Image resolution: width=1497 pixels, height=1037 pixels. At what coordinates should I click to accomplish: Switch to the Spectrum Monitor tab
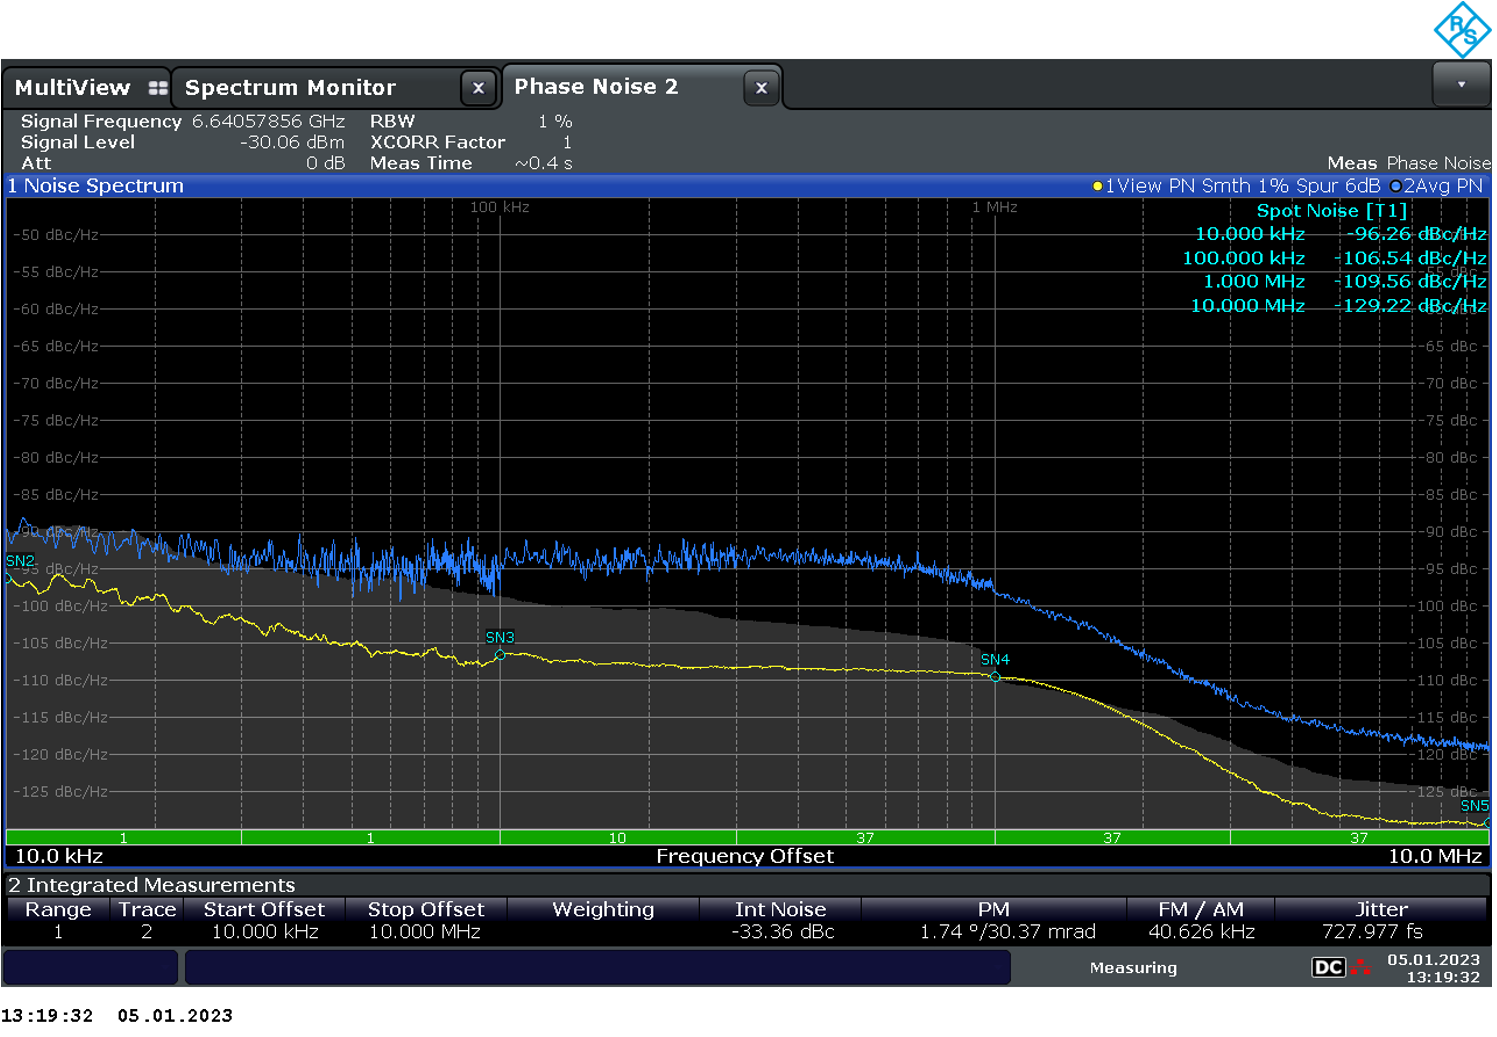[x=290, y=88]
